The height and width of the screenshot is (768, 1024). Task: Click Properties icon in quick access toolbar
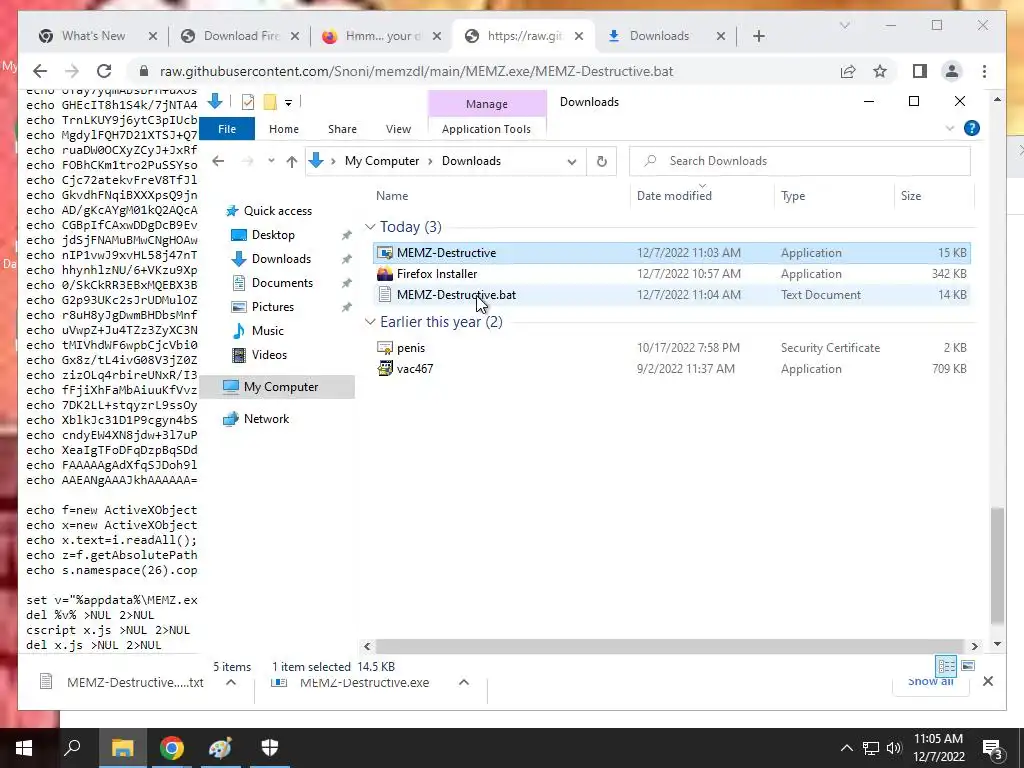tap(248, 102)
